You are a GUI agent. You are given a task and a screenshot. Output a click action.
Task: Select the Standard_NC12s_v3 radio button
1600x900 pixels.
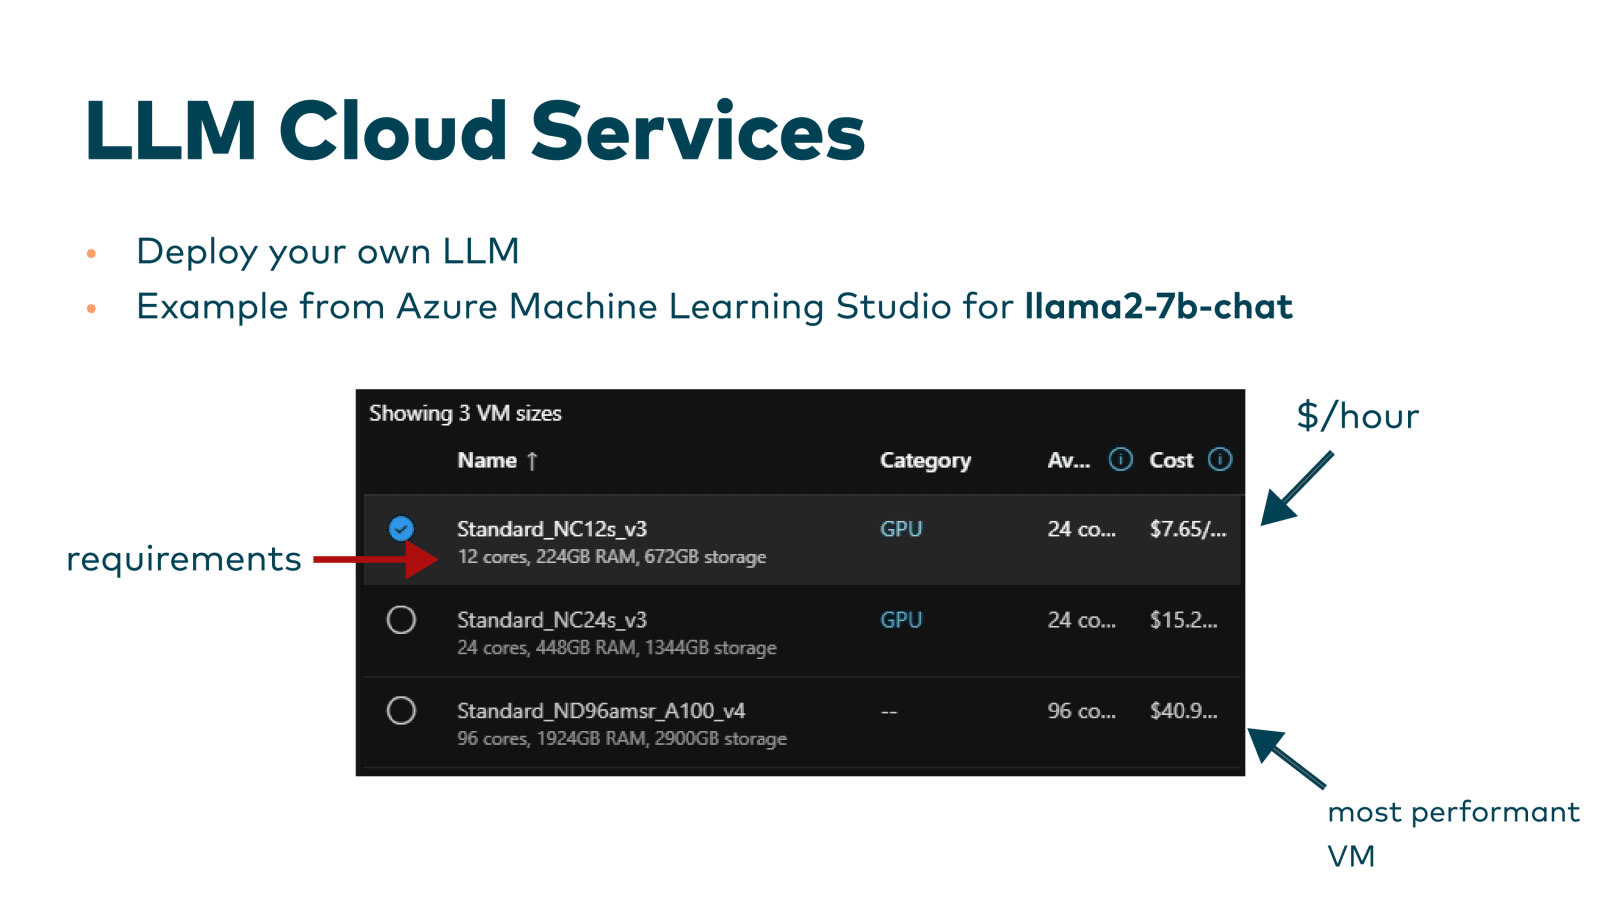pos(401,528)
